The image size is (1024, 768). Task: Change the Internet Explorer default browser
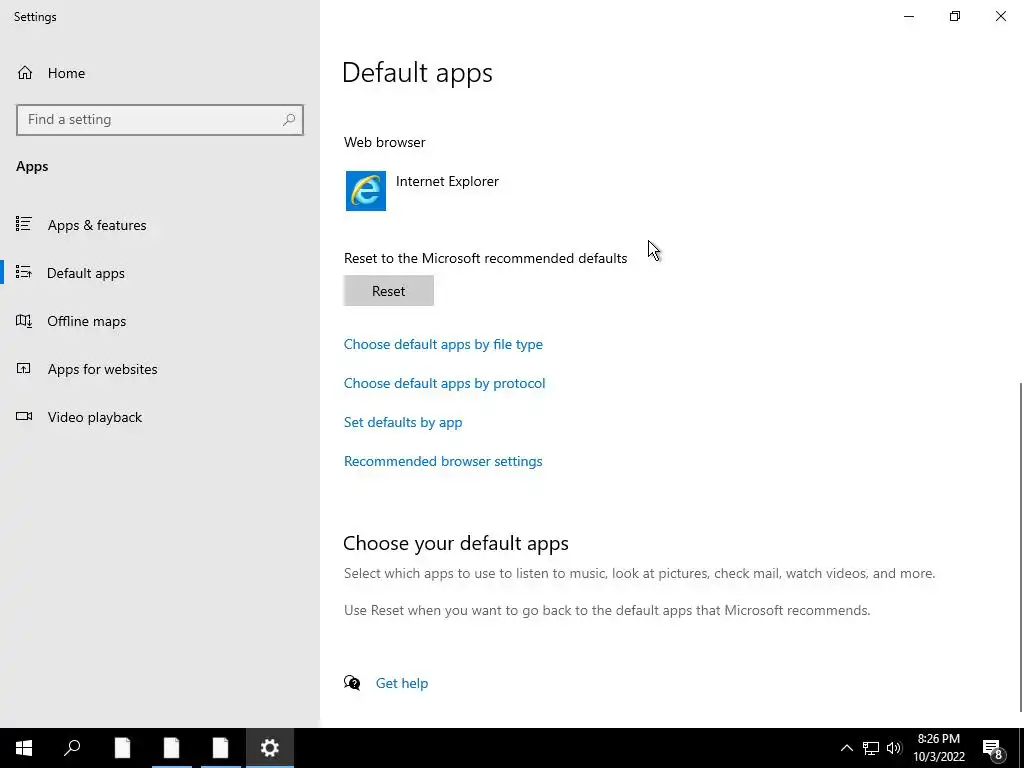pos(447,182)
